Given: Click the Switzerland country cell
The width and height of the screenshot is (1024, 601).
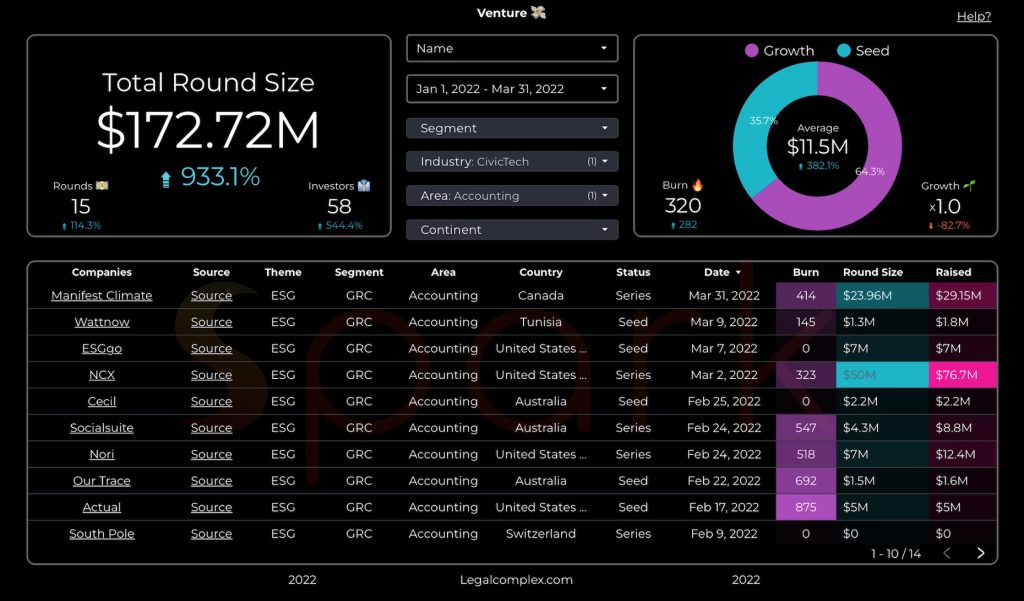Looking at the screenshot, I should 541,534.
